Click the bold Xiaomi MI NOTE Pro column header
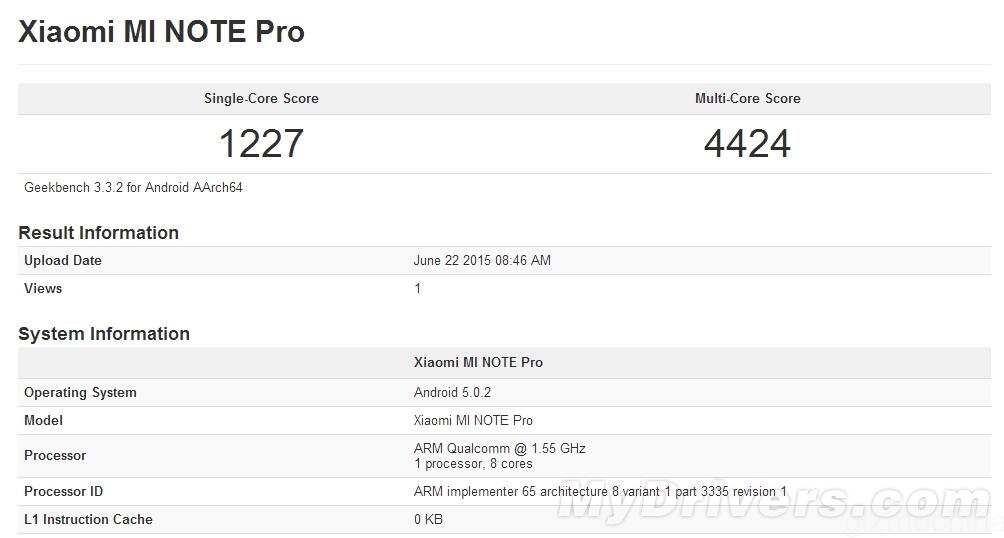 [x=478, y=362]
